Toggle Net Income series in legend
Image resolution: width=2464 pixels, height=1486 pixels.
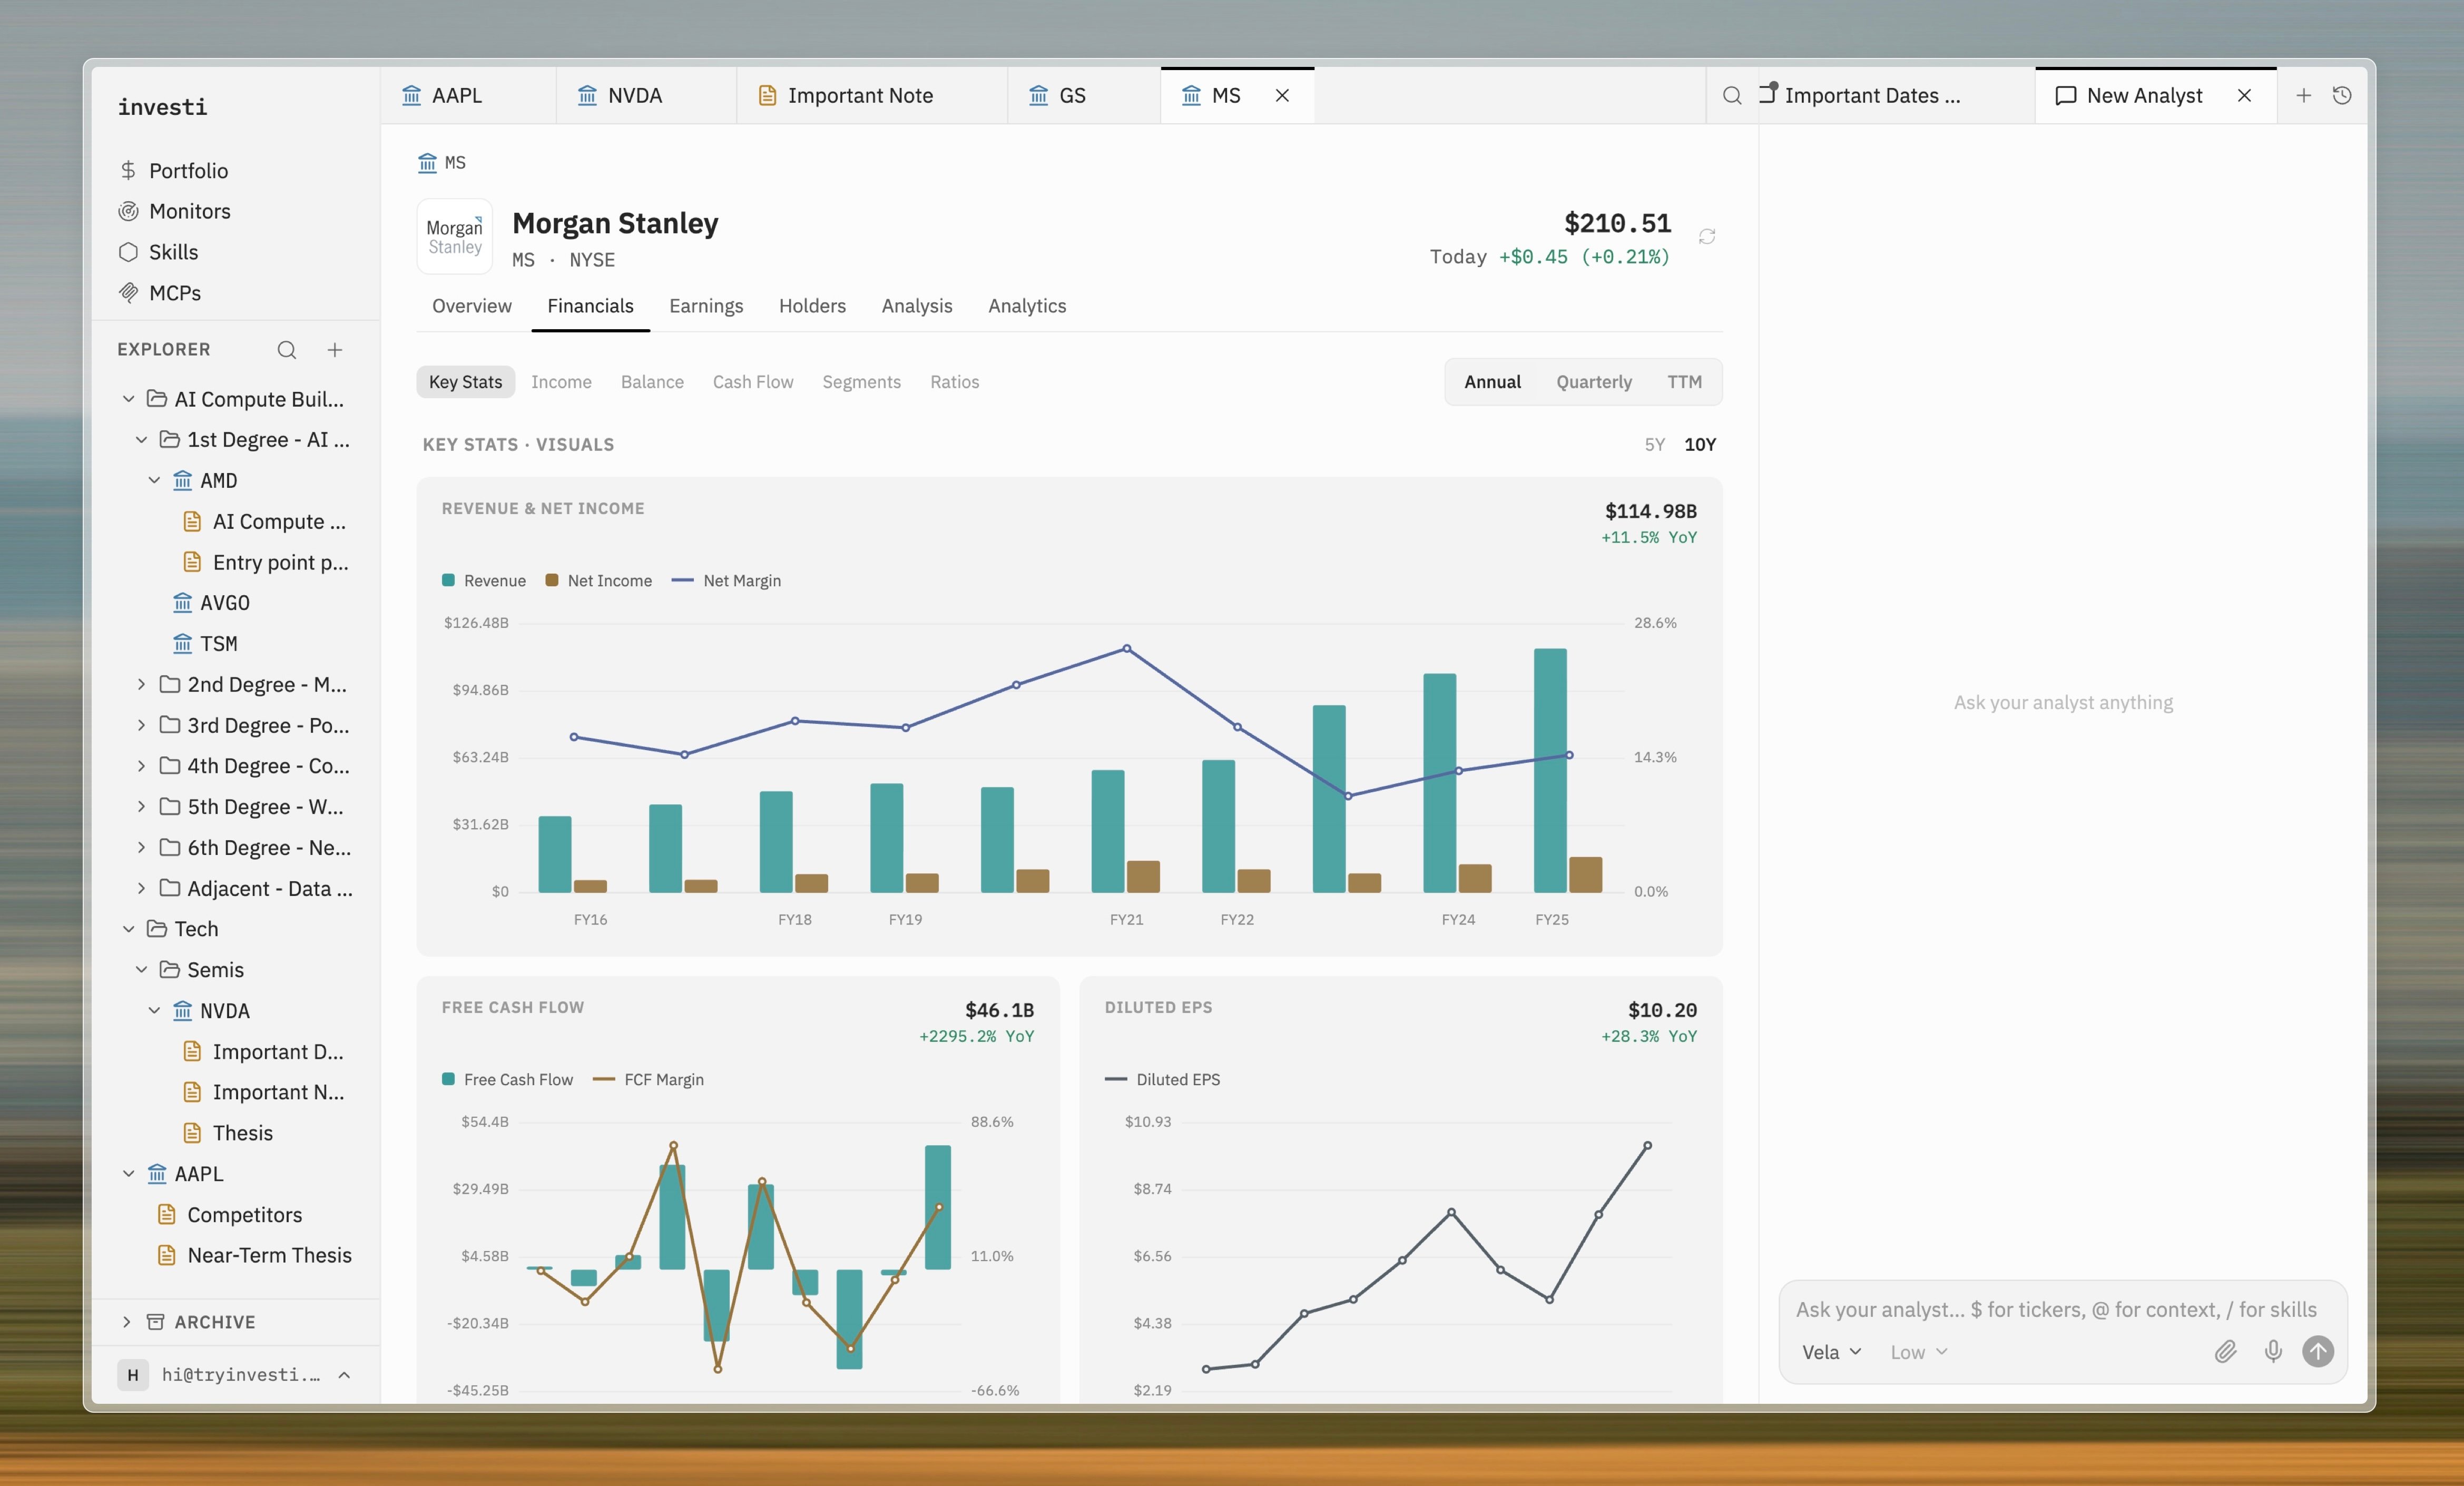click(598, 581)
